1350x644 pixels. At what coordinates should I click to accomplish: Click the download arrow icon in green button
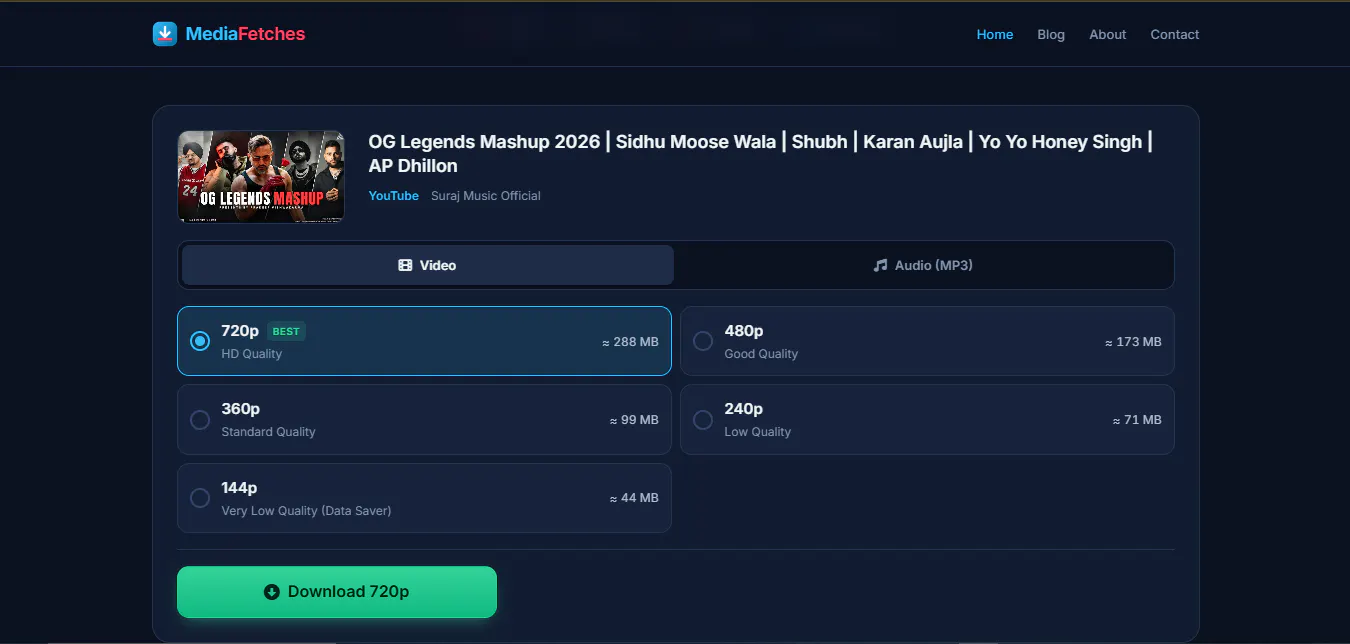click(271, 592)
